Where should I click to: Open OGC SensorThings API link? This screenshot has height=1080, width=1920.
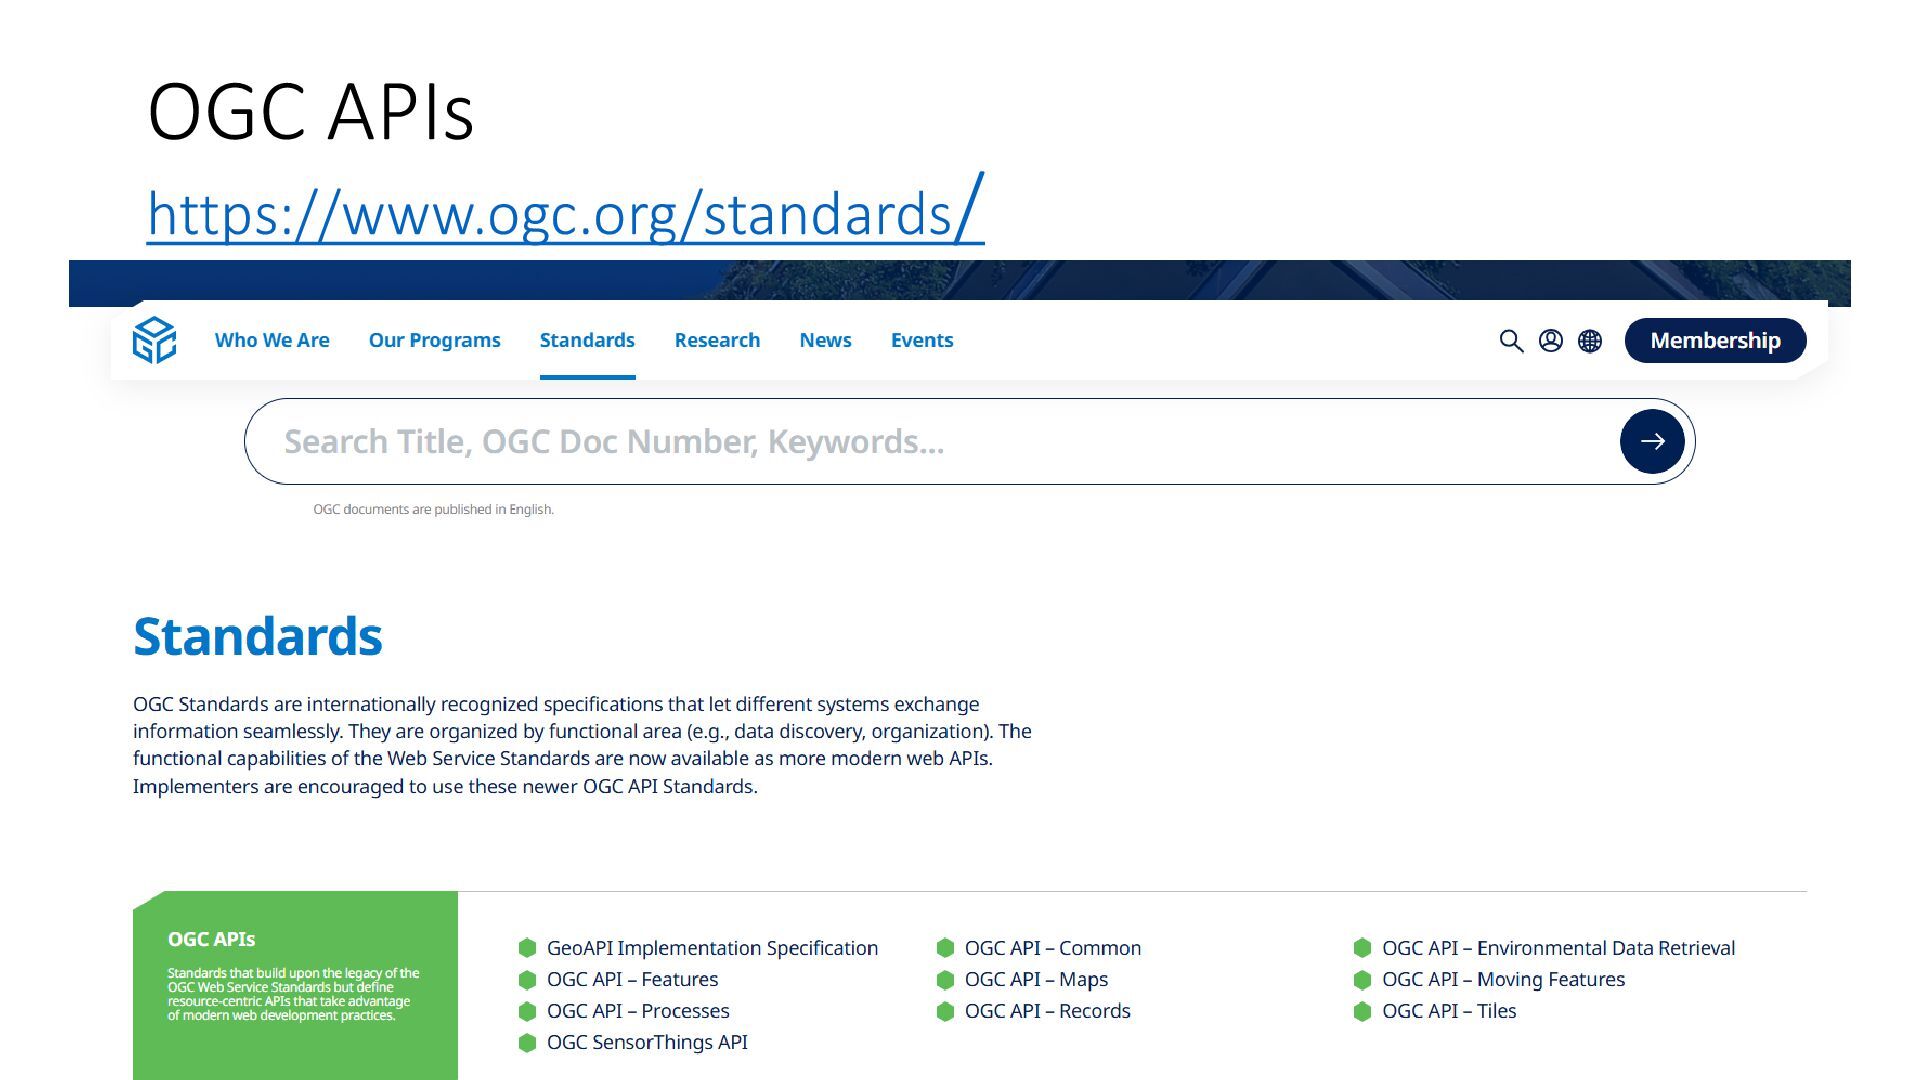[647, 1042]
